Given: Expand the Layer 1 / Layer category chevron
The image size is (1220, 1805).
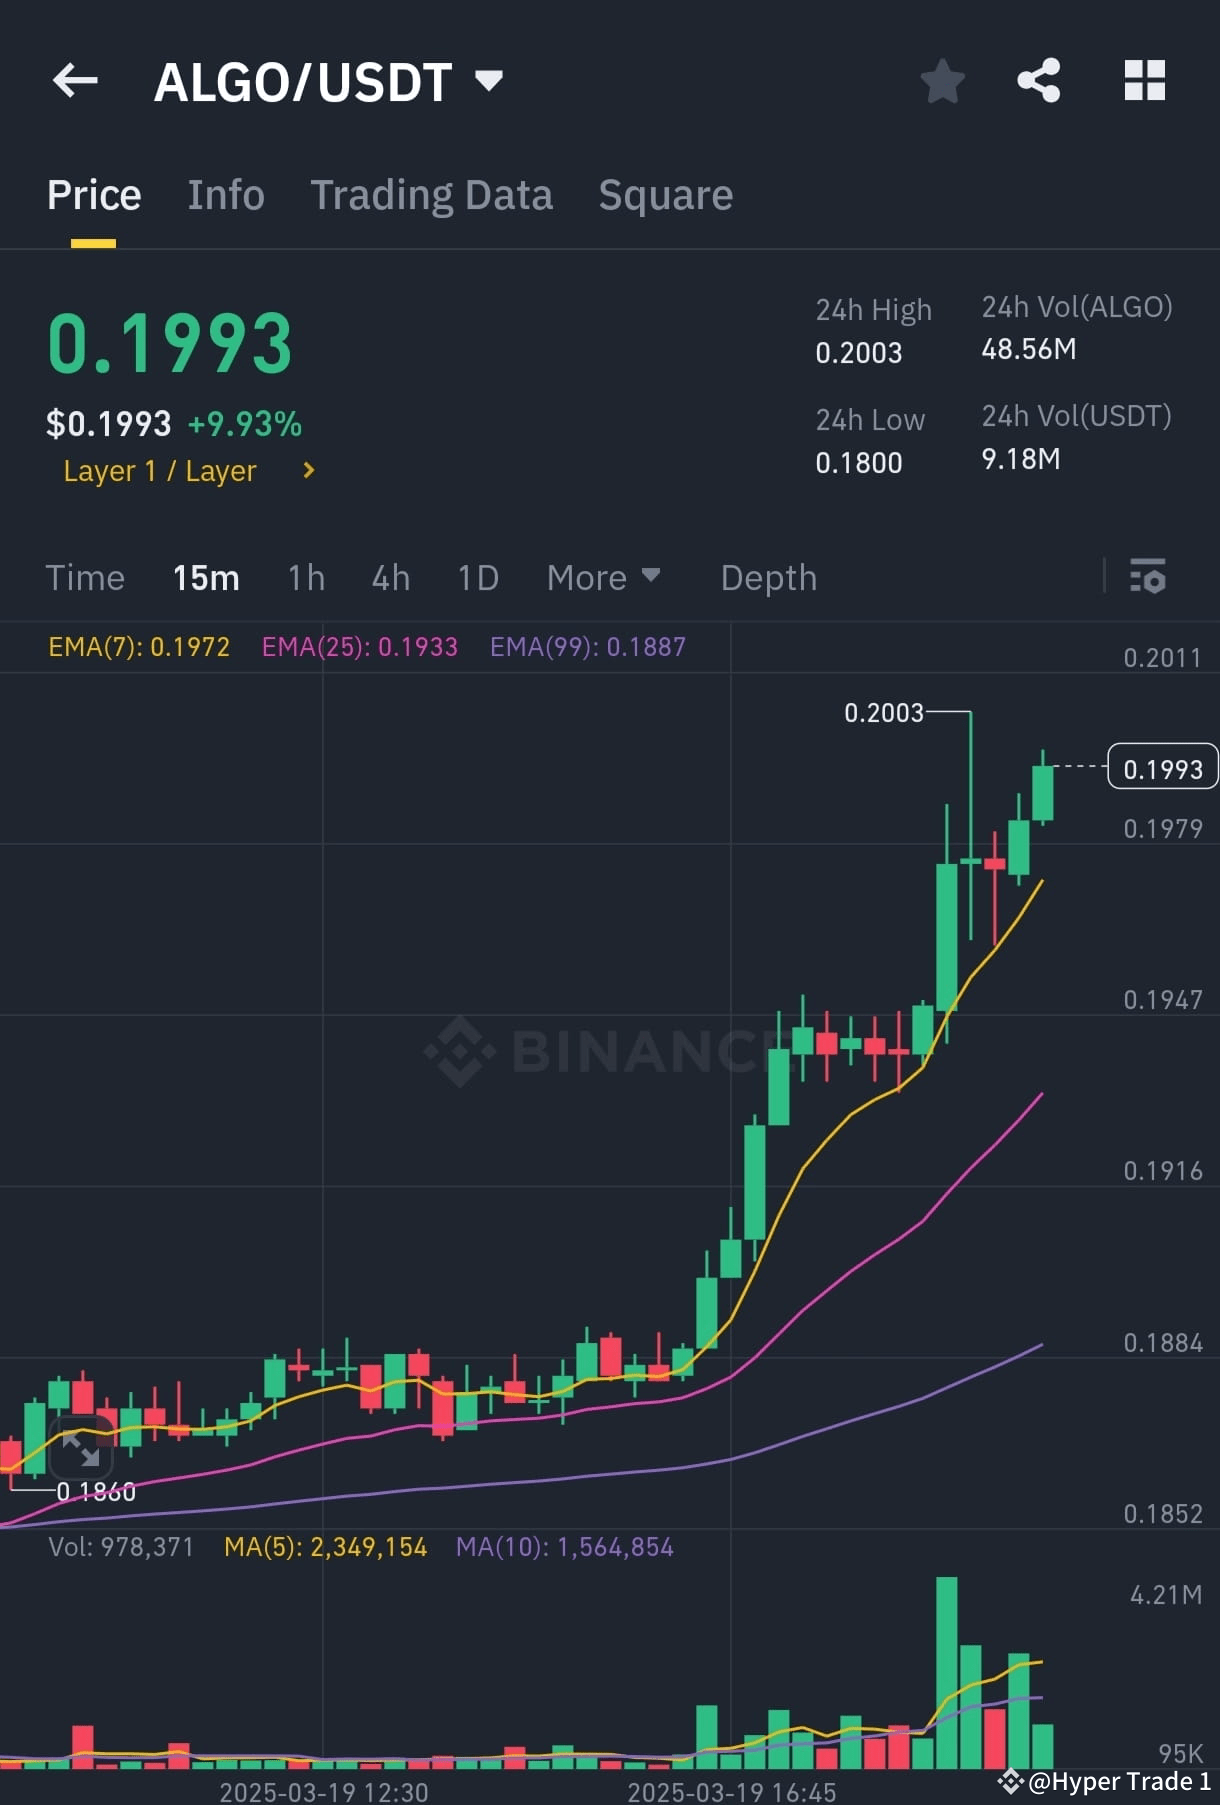Looking at the screenshot, I should (x=308, y=470).
